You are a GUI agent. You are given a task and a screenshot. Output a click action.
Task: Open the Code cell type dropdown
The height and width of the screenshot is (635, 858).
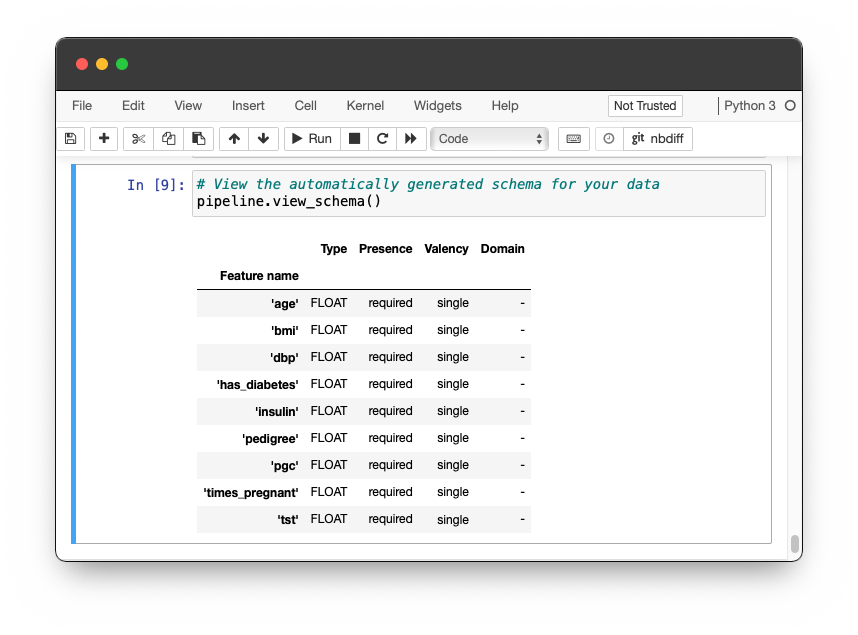(489, 138)
